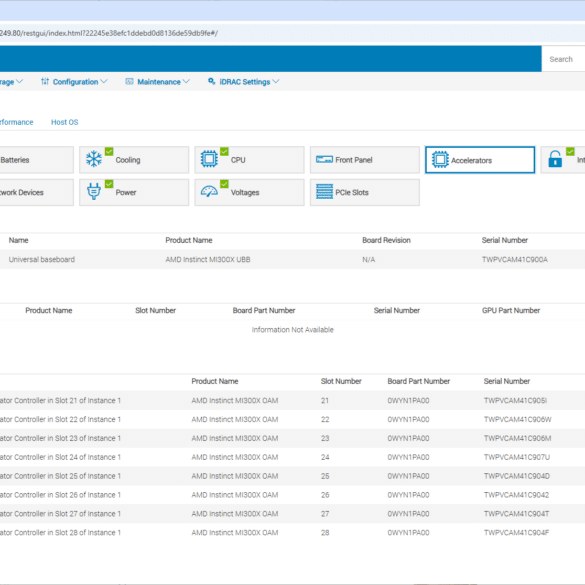Switch to the Host OS tab

click(65, 122)
